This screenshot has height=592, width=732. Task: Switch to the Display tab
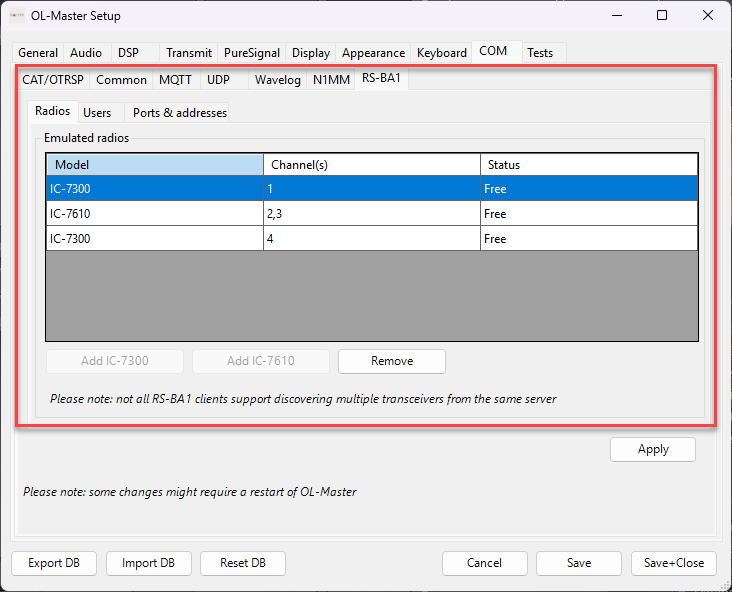[x=311, y=53]
